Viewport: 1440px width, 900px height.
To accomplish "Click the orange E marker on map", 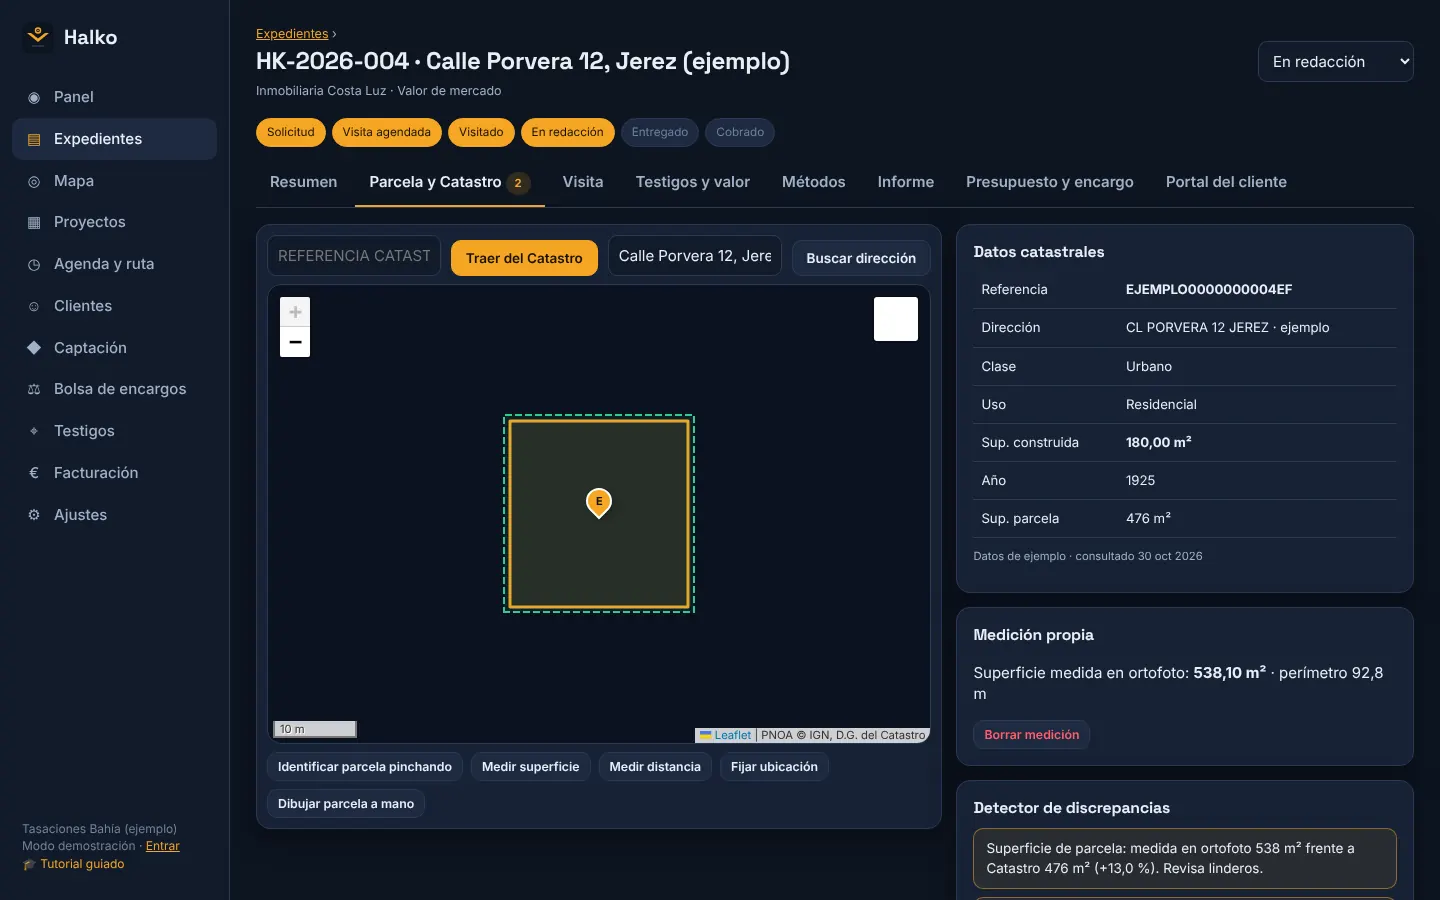I will click(x=599, y=502).
